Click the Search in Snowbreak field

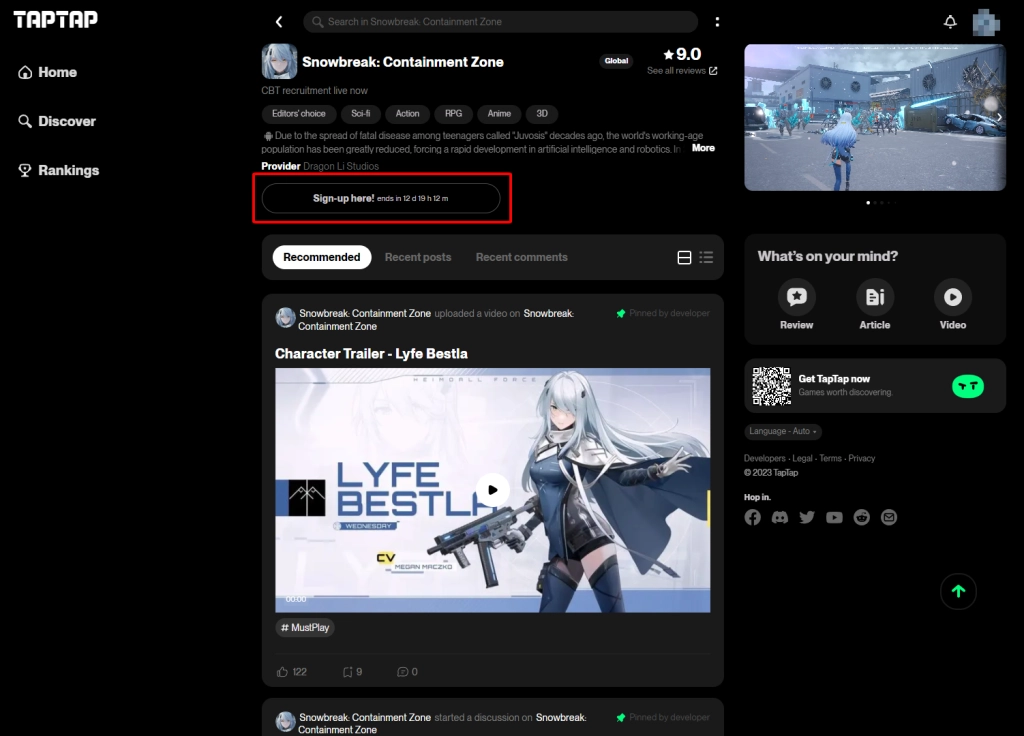500,22
